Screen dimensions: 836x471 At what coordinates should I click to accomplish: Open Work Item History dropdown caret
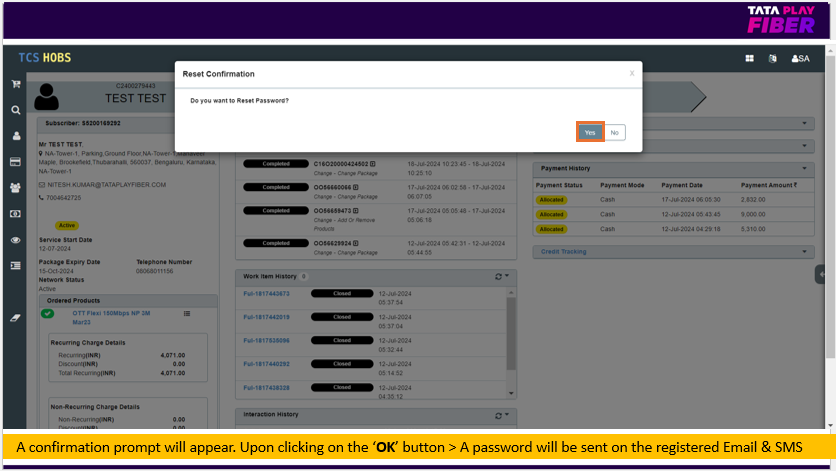tap(507, 276)
